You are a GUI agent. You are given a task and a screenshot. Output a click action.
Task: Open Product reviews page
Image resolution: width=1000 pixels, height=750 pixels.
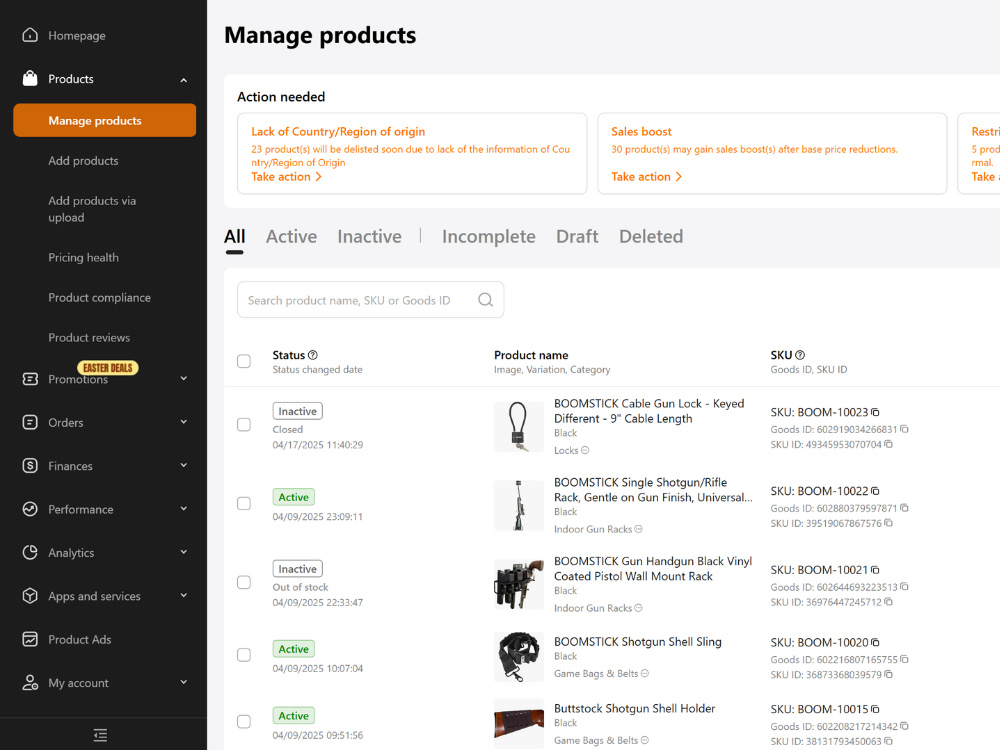coord(89,338)
